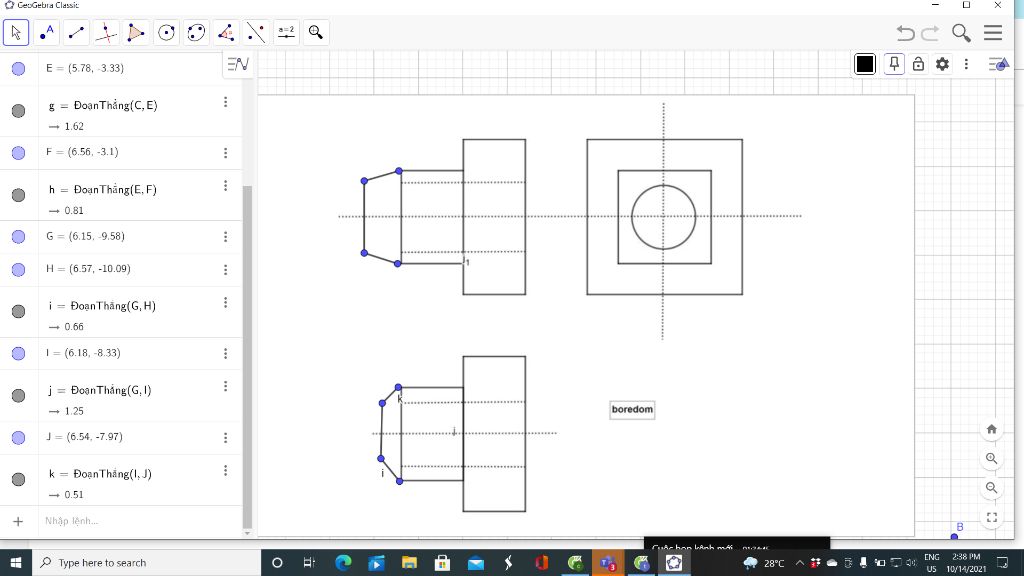The image size is (1024, 576).
Task: Redo the last action
Action: click(x=930, y=33)
